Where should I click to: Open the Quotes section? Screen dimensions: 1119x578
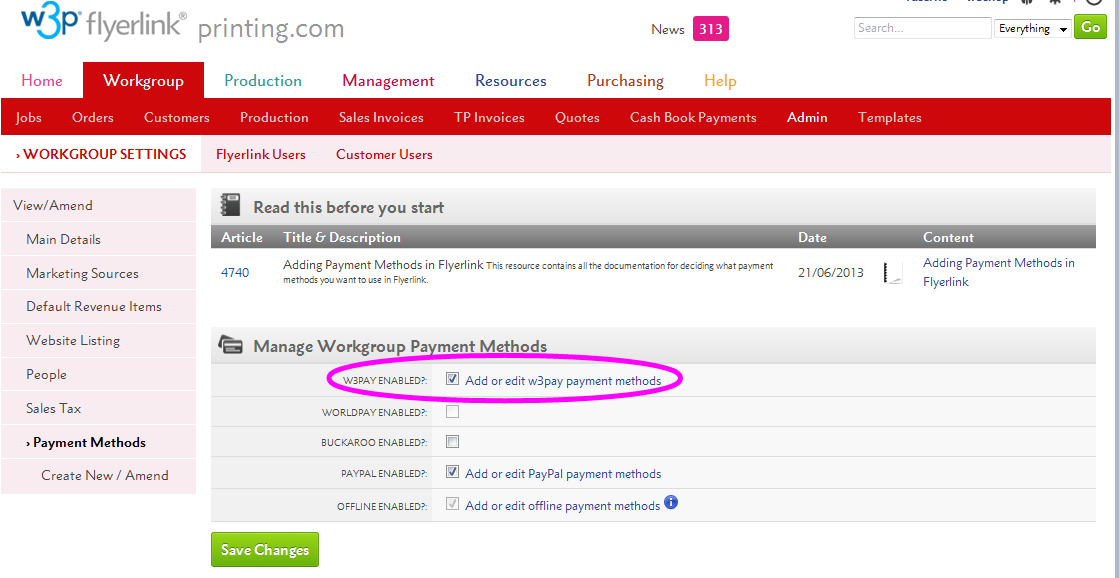click(x=577, y=118)
